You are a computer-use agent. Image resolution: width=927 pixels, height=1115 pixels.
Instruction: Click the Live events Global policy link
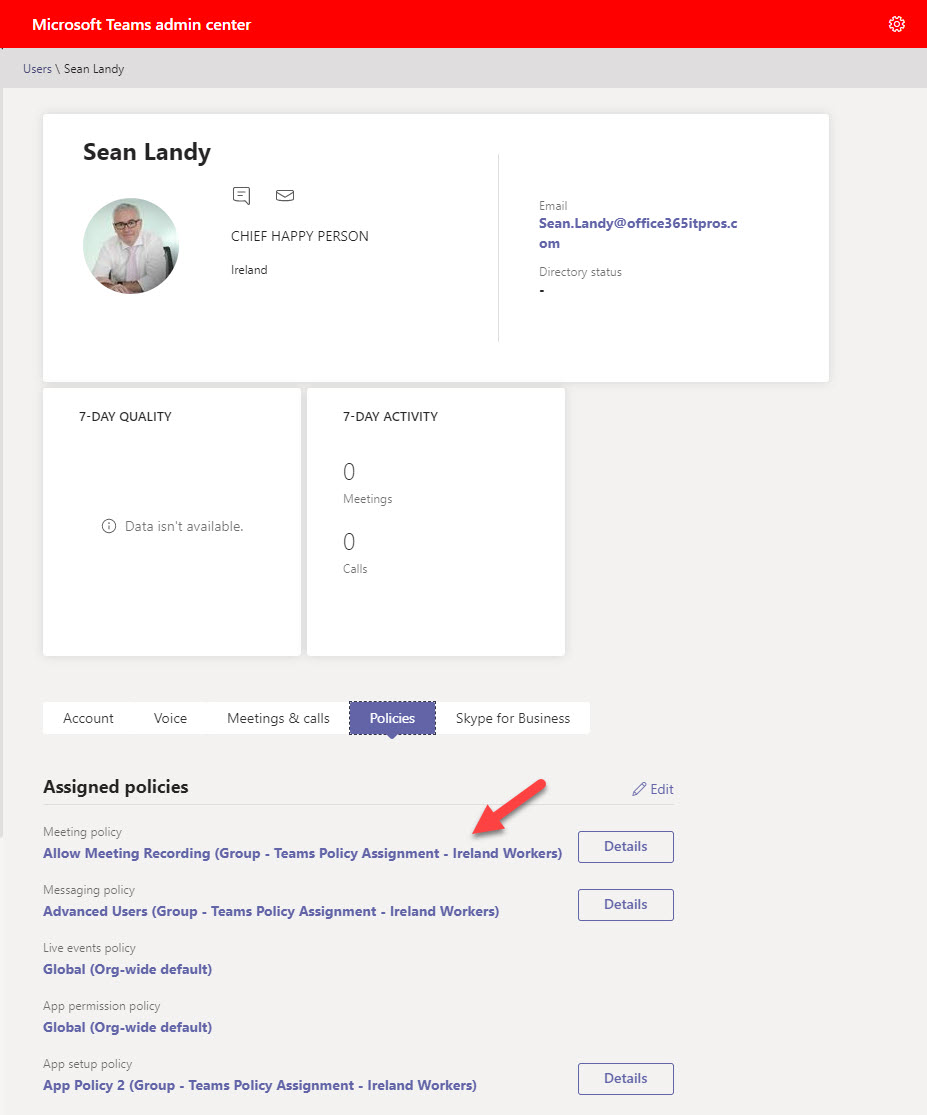(127, 969)
